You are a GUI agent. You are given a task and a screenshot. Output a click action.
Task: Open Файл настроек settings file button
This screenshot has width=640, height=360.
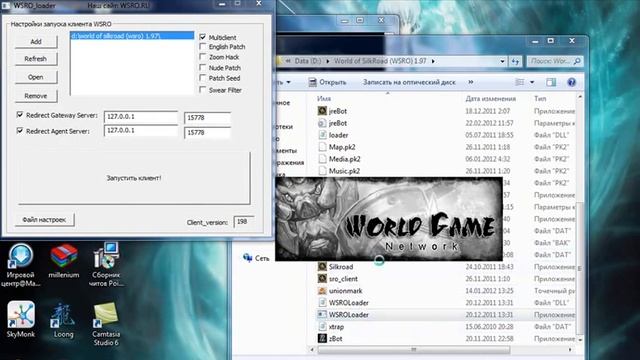44,220
